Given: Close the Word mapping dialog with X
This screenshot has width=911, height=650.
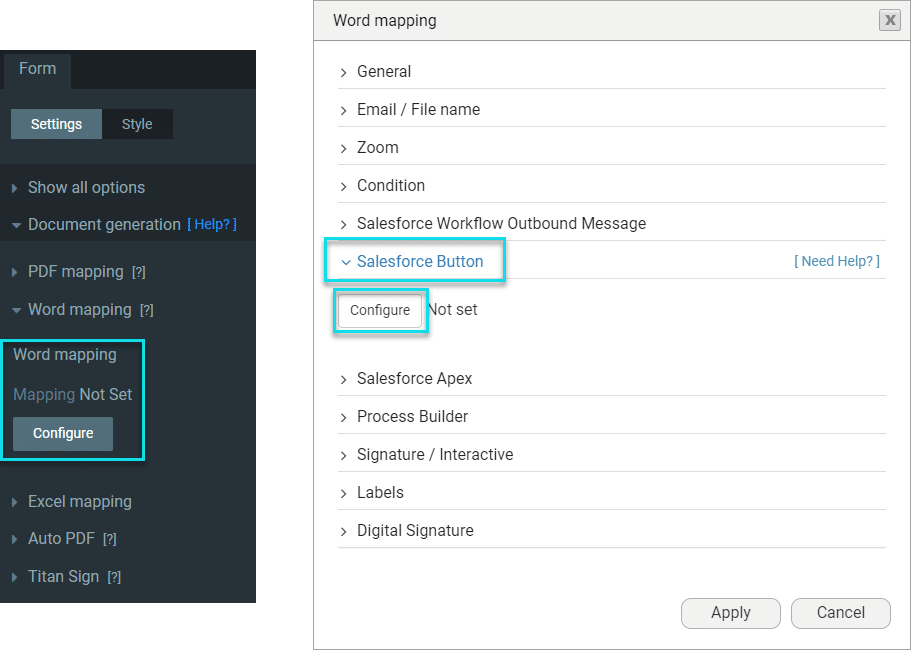Looking at the screenshot, I should pos(888,20).
